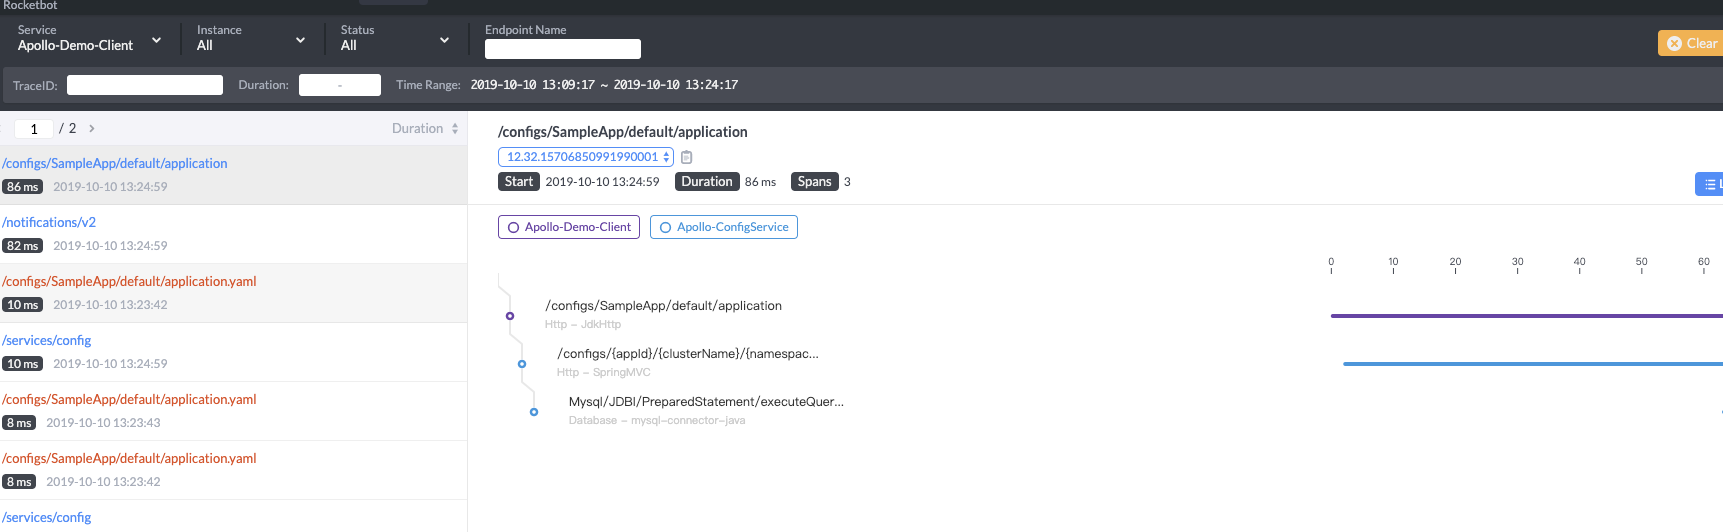Toggle the Apollo-ConfigService service legend
1723x532 pixels.
724,227
